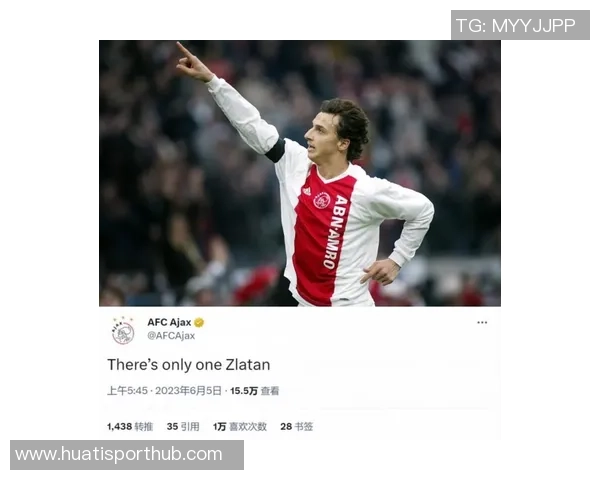Click the tweet text 'There's only one Zlatan'

click(189, 365)
